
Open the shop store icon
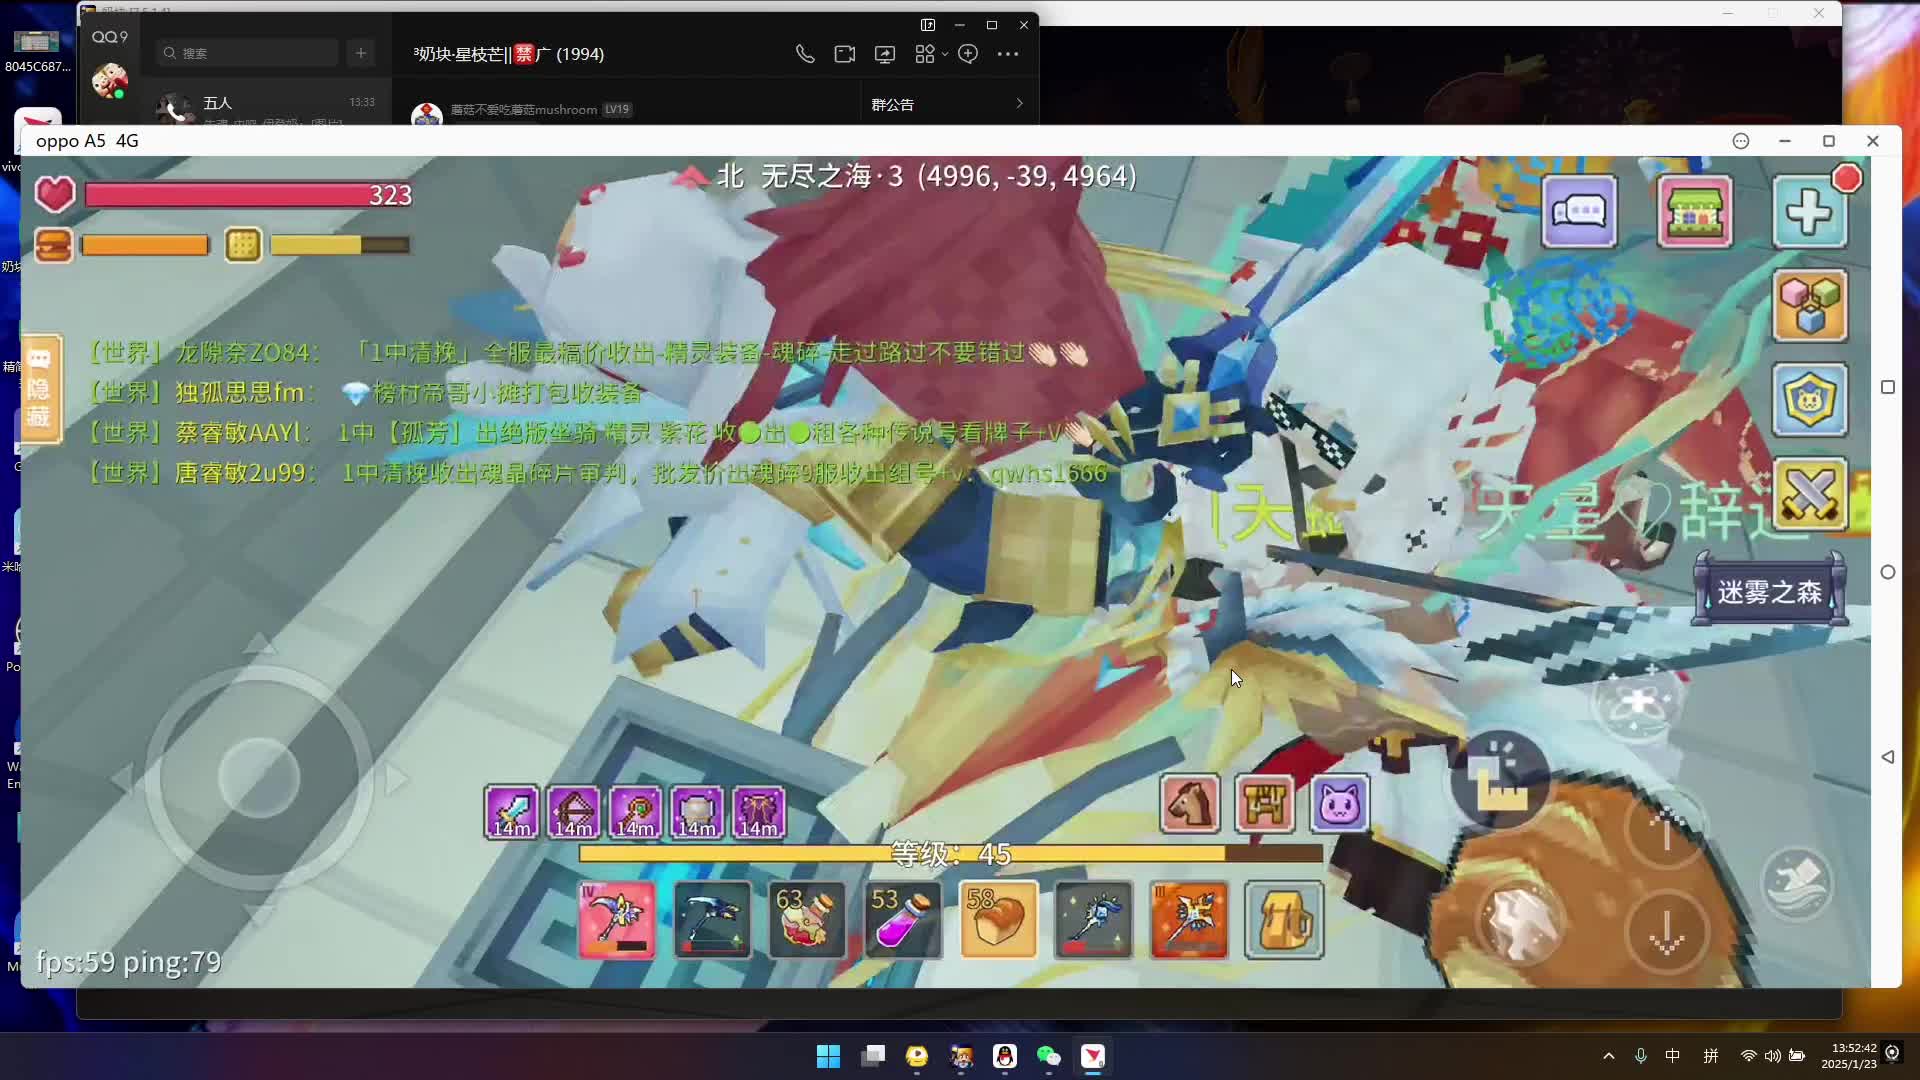tap(1695, 211)
